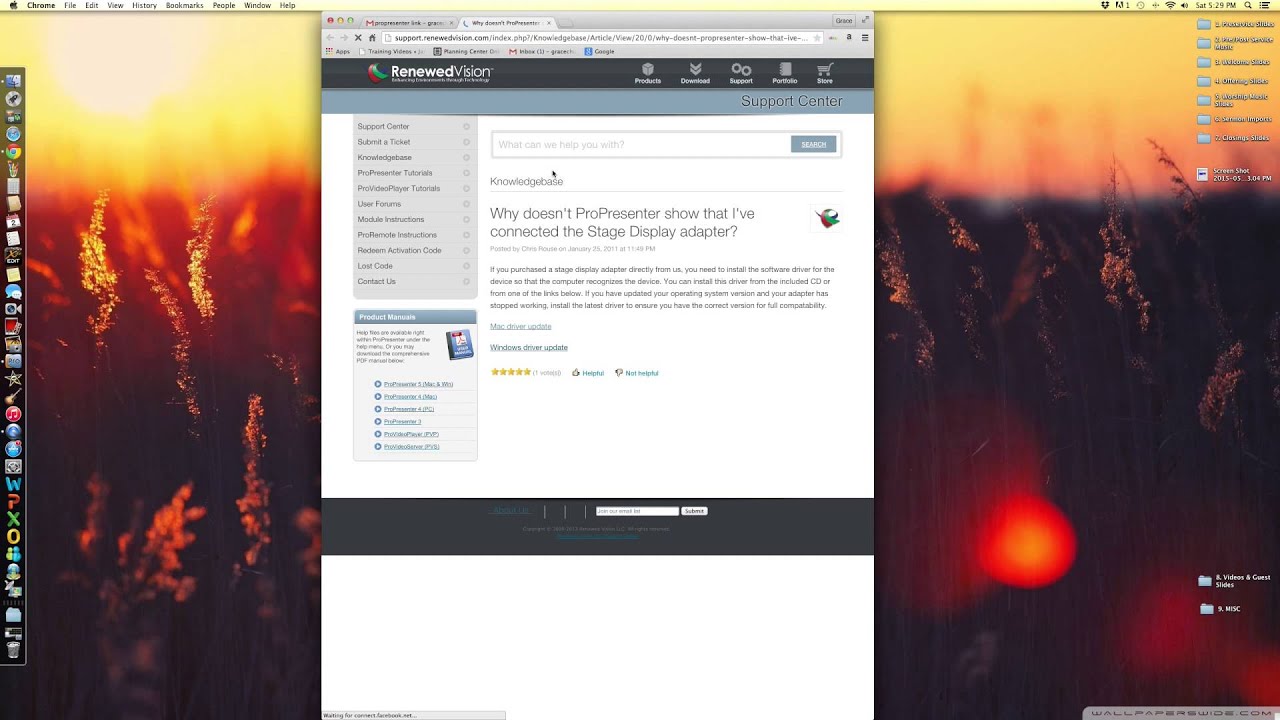This screenshot has width=1280, height=720.
Task: Click the PDF product manual icon
Action: pyautogui.click(x=459, y=344)
